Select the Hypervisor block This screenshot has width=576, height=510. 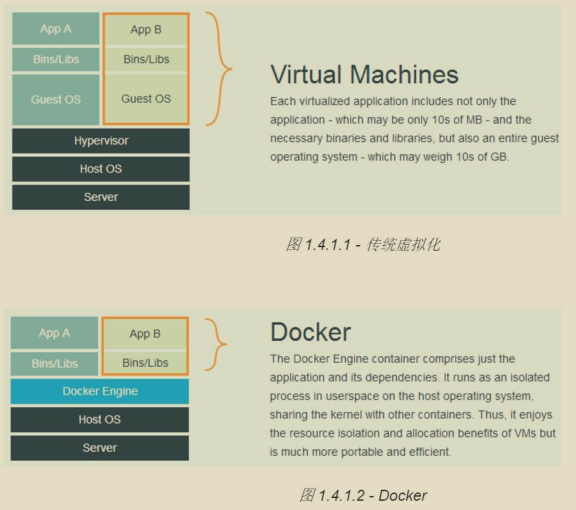(x=101, y=141)
